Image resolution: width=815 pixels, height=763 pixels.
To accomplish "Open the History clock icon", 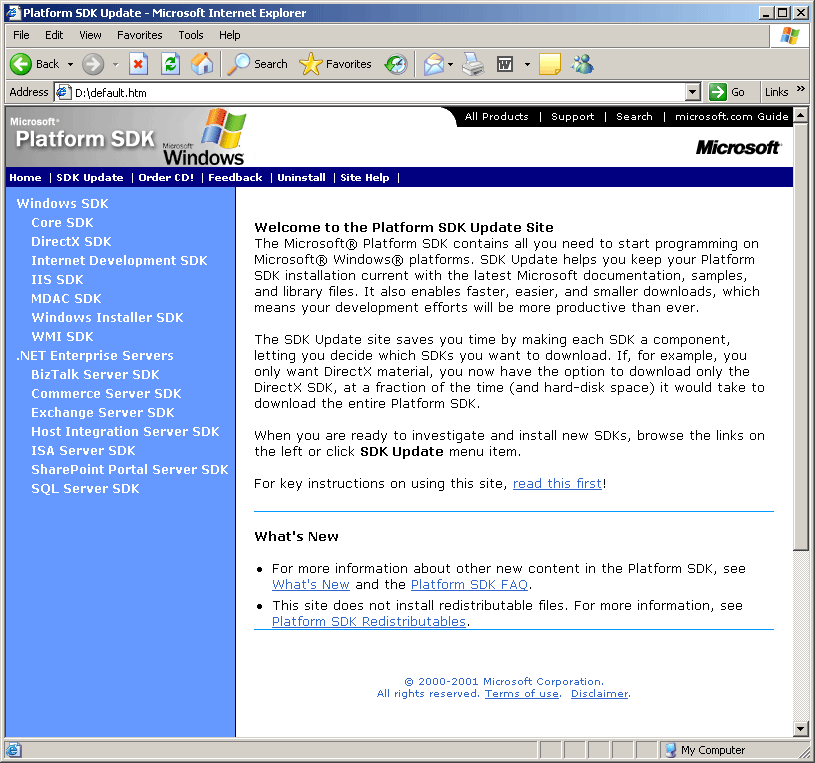I will pyautogui.click(x=396, y=64).
